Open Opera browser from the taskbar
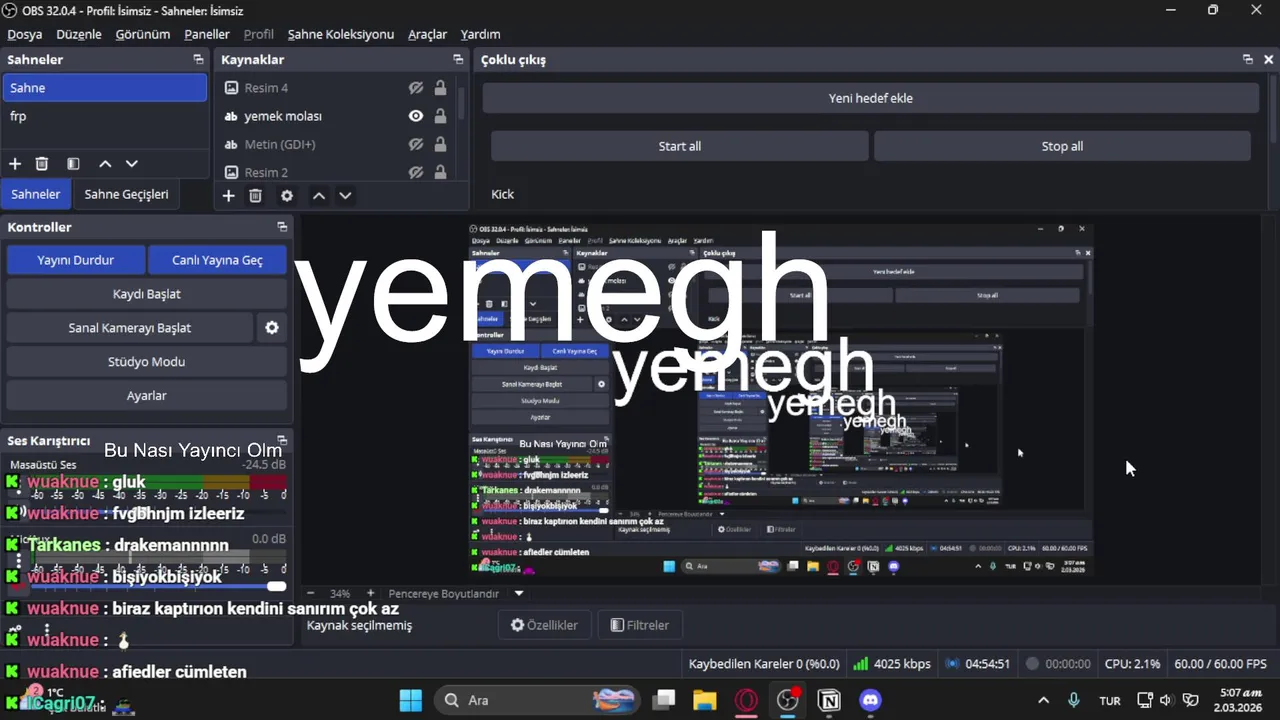 746,700
